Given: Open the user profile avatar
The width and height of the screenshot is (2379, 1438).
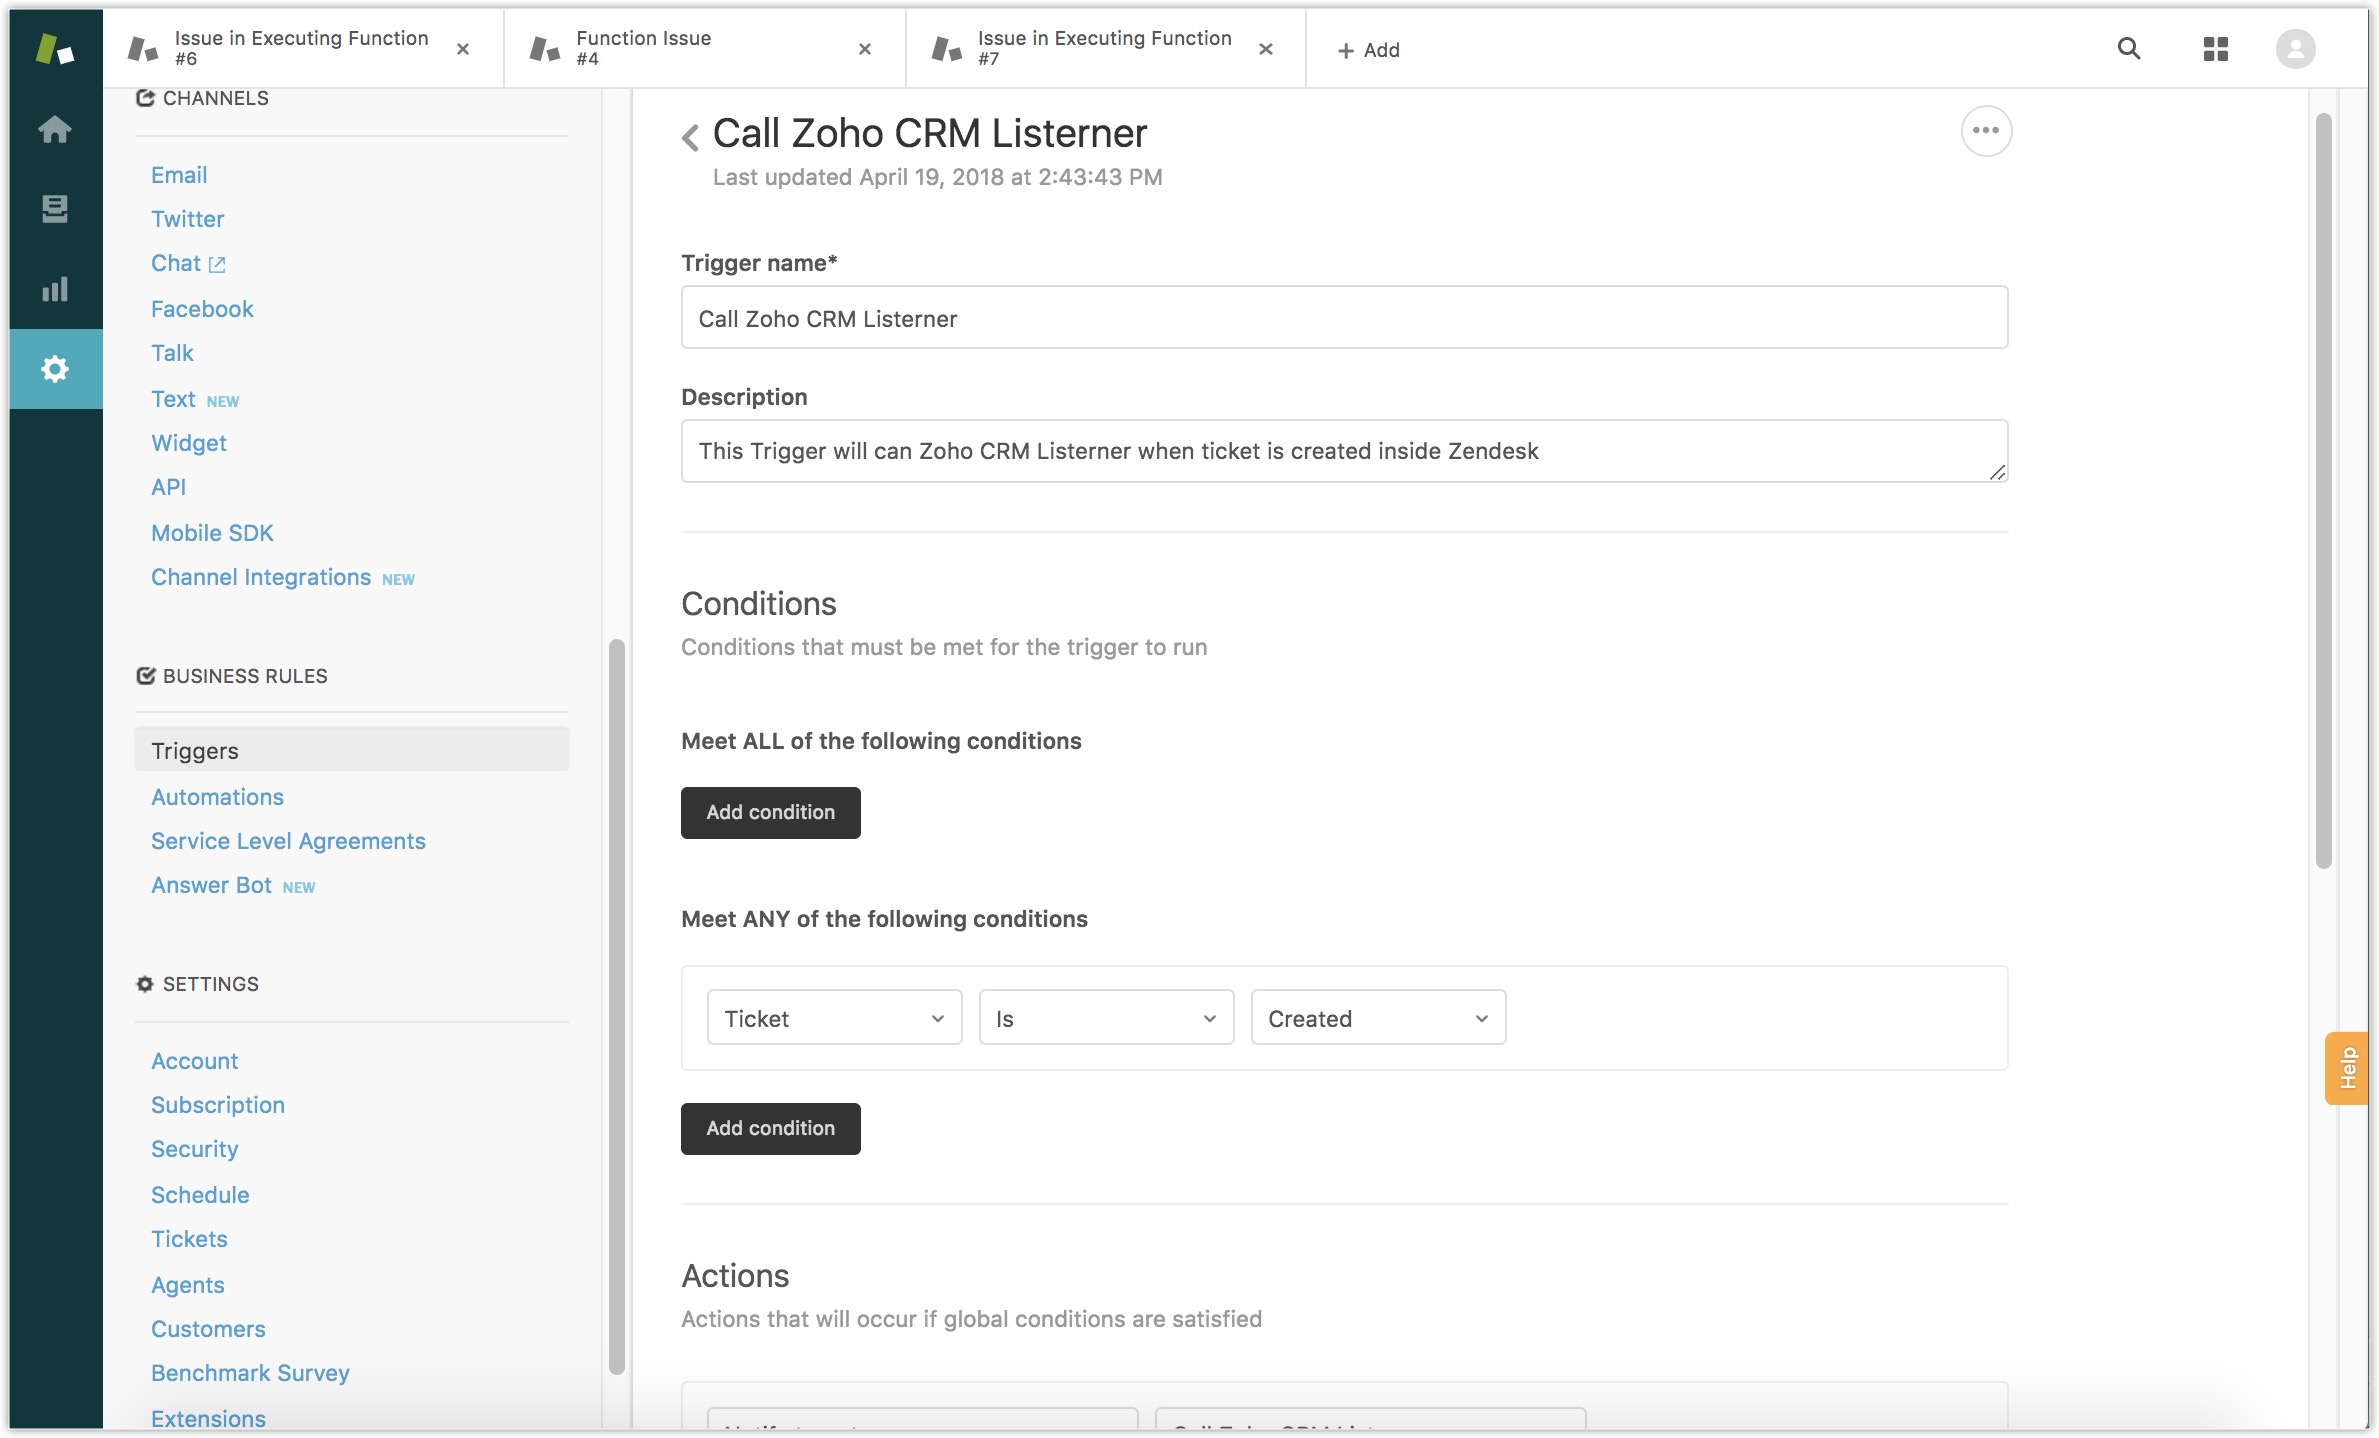Looking at the screenshot, I should point(2295,49).
